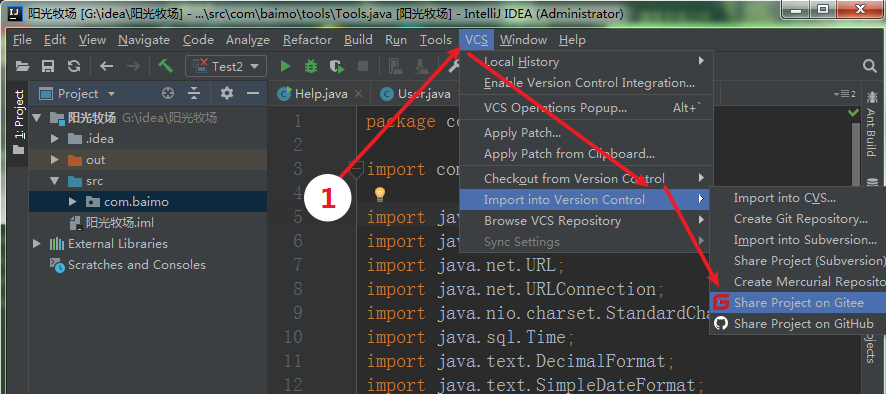
Task: Click the lightbulb intention icon in editor
Action: 380,194
